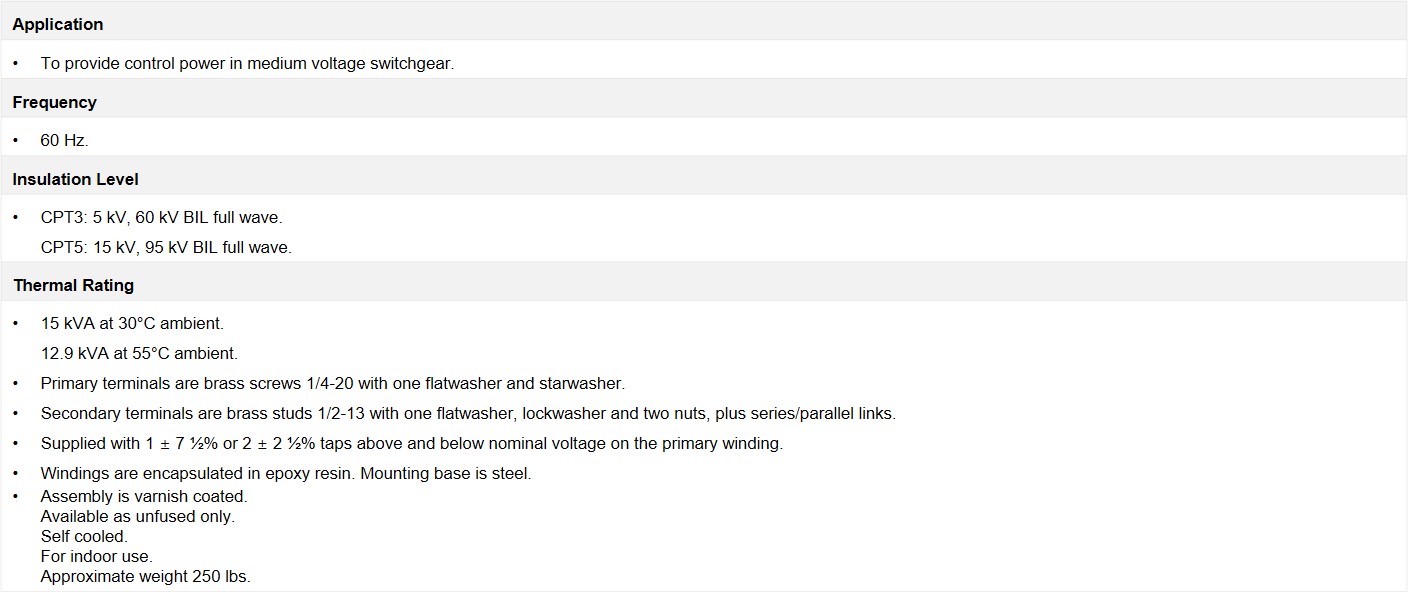This screenshot has height=597, width=1408.
Task: Click the CPT5 15 kV 95 kV BIL line
Action: [166, 247]
